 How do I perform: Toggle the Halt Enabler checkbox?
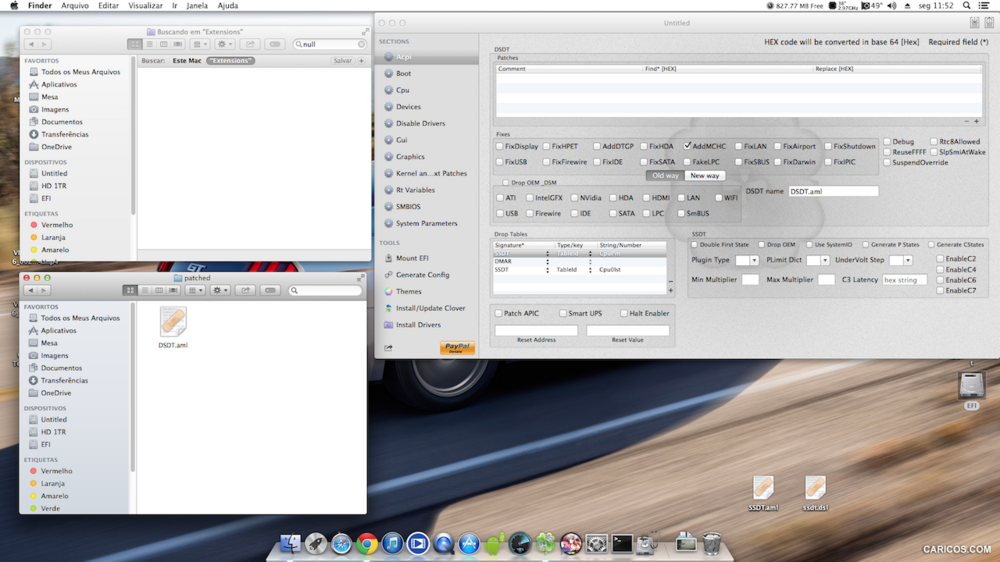(624, 314)
